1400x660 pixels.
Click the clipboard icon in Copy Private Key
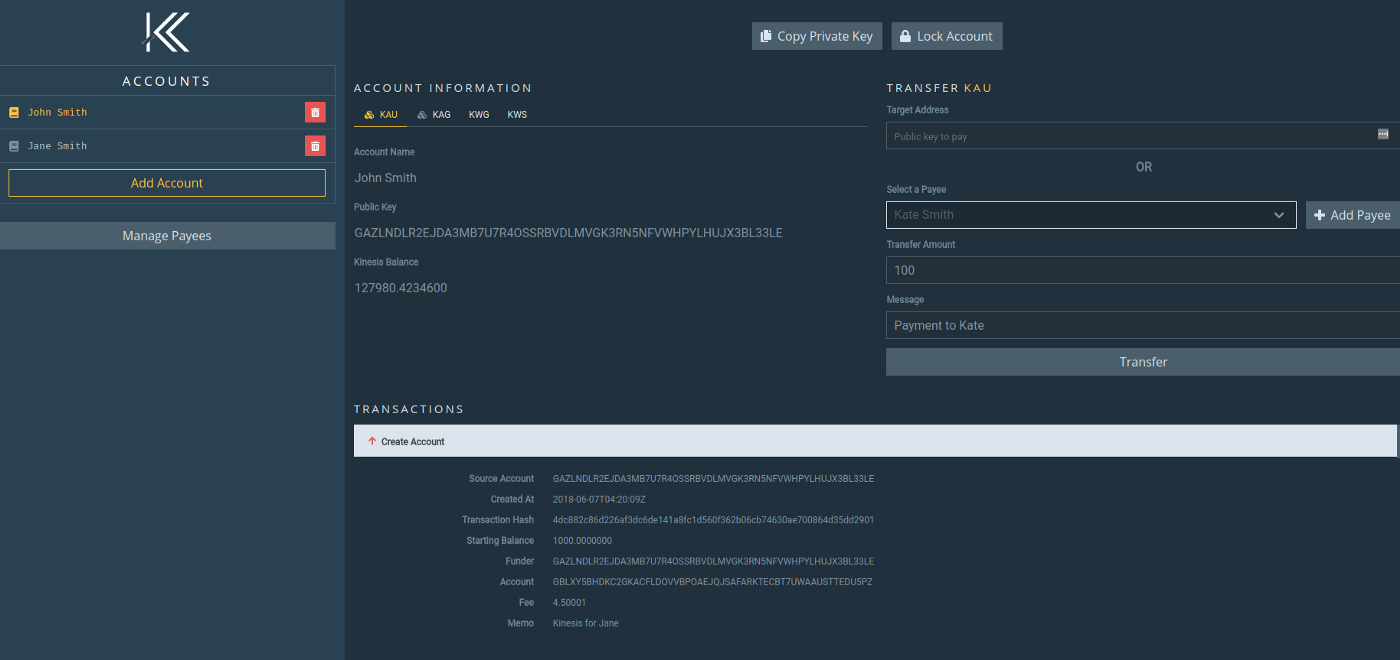click(766, 36)
